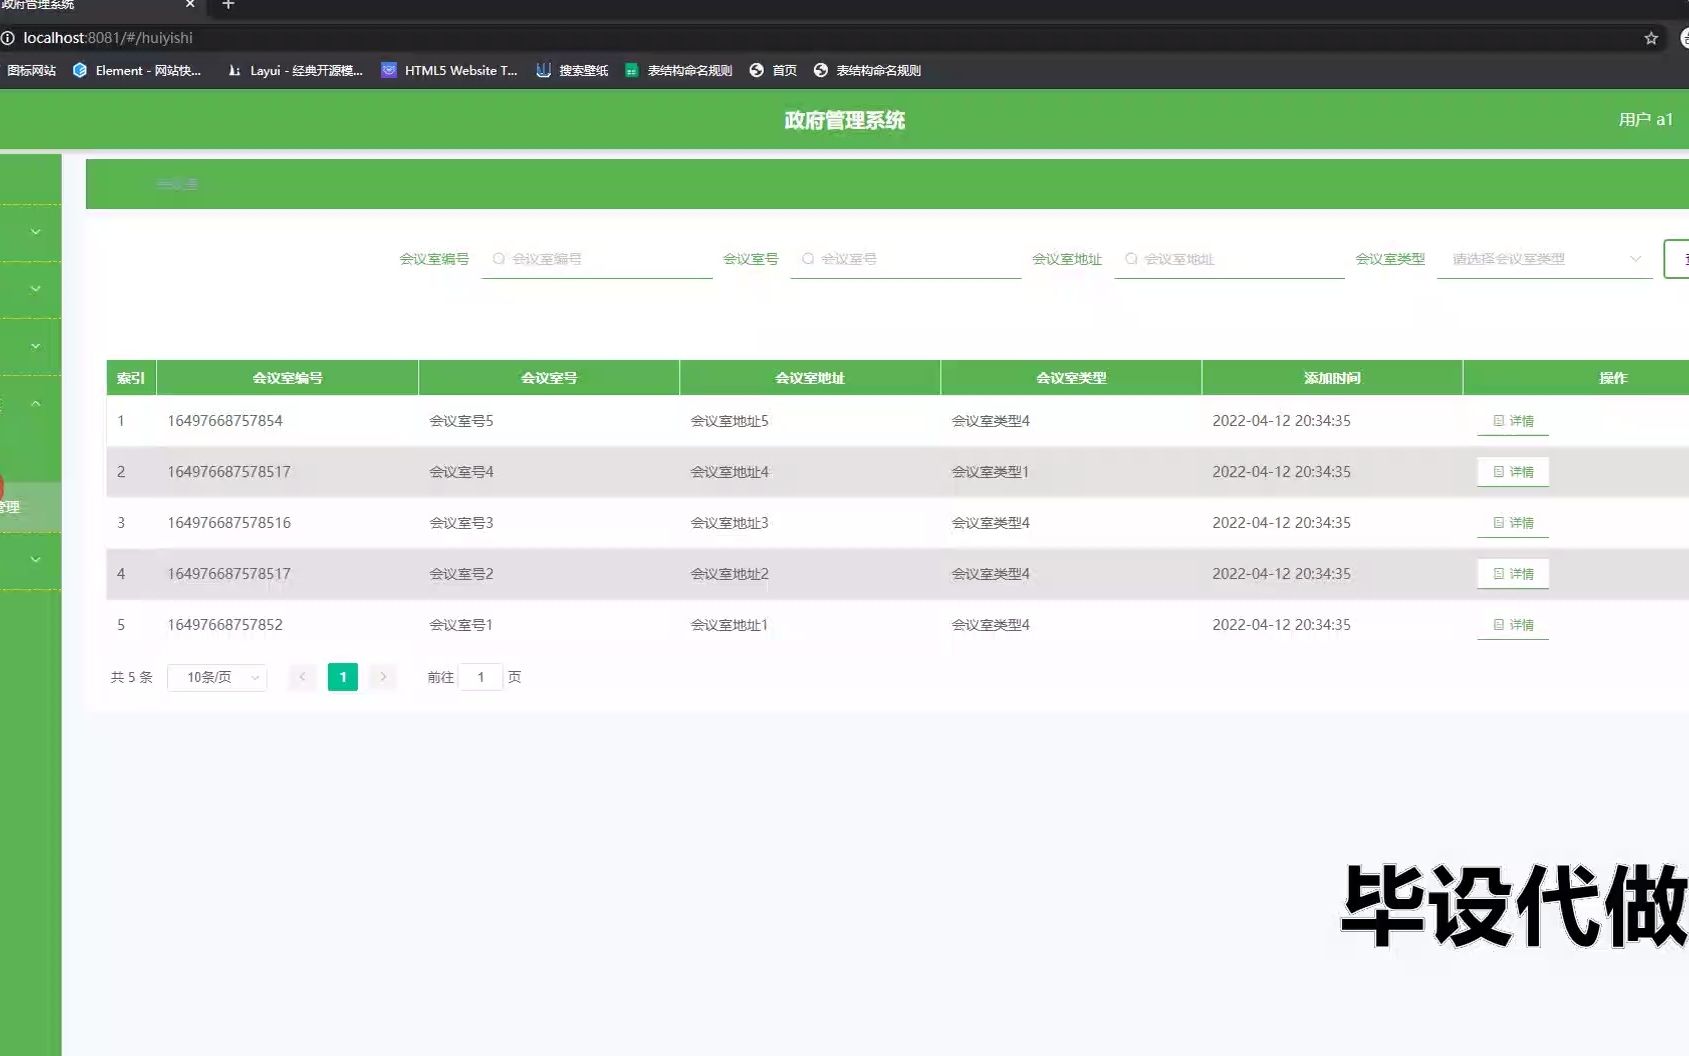The width and height of the screenshot is (1689, 1056).
Task: Click the 前往 page number input
Action: coord(481,677)
